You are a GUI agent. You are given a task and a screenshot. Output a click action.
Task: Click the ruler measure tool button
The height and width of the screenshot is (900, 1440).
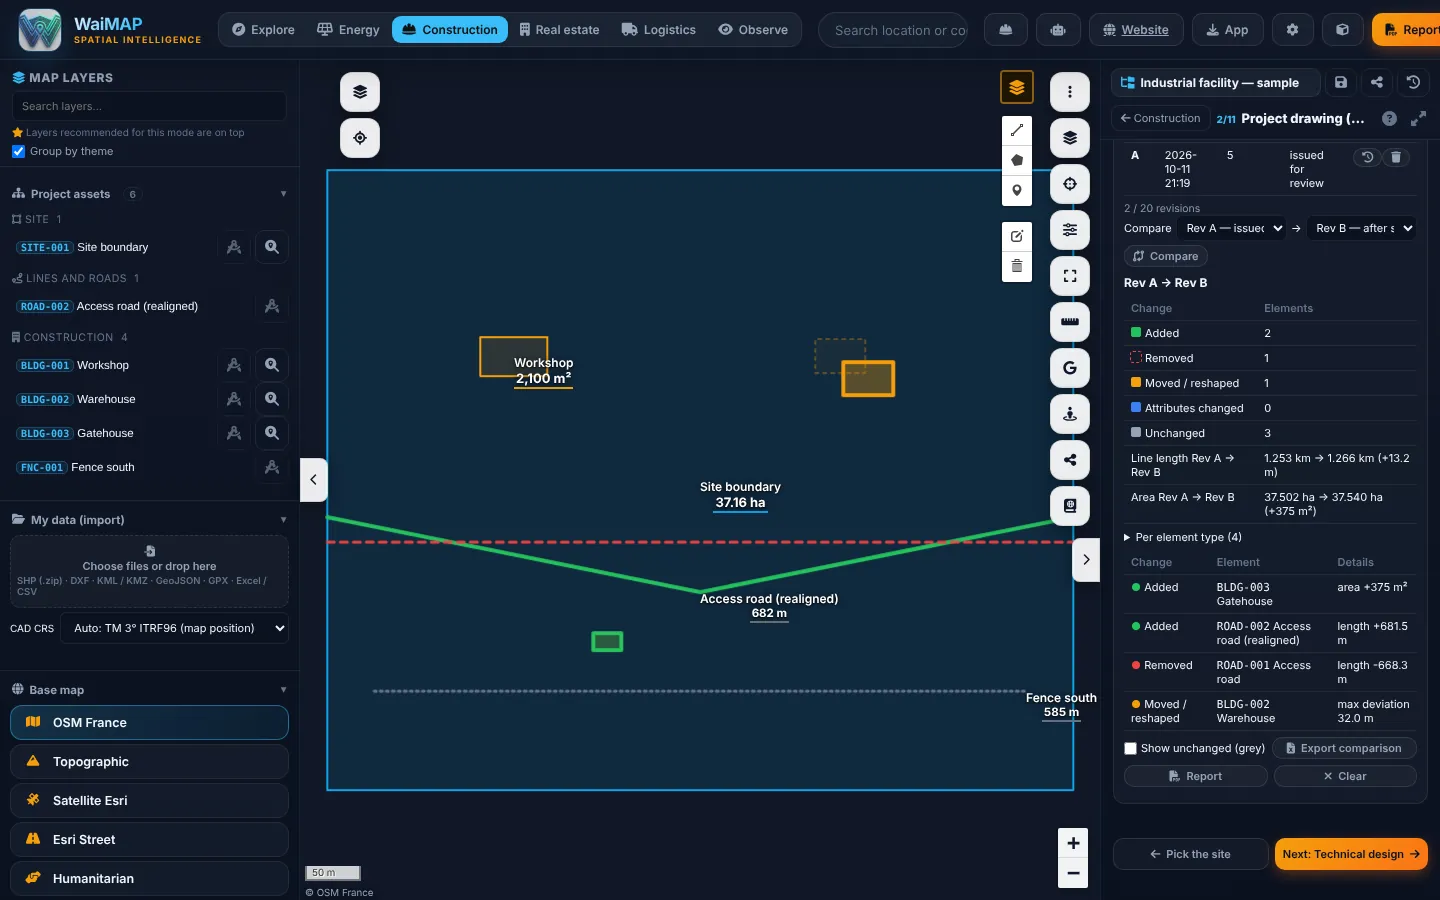pyautogui.click(x=1070, y=322)
